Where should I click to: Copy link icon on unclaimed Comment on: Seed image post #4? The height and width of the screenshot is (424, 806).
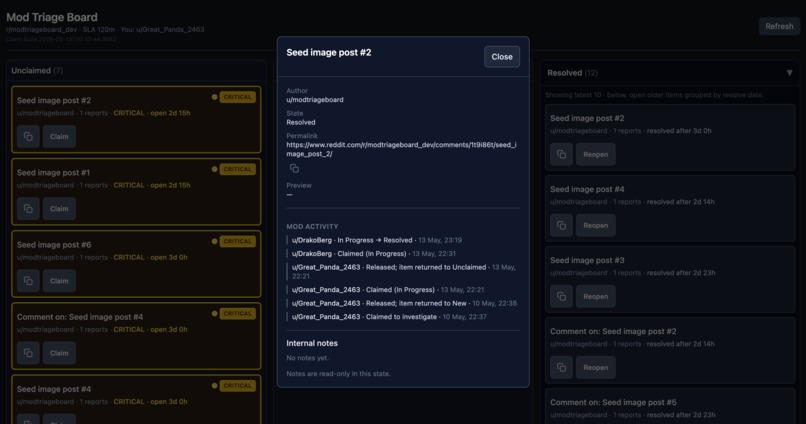[28, 353]
